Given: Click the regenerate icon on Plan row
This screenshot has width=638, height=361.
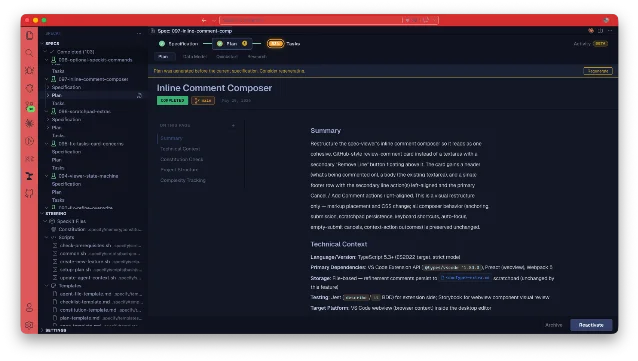Looking at the screenshot, I should coord(139,95).
